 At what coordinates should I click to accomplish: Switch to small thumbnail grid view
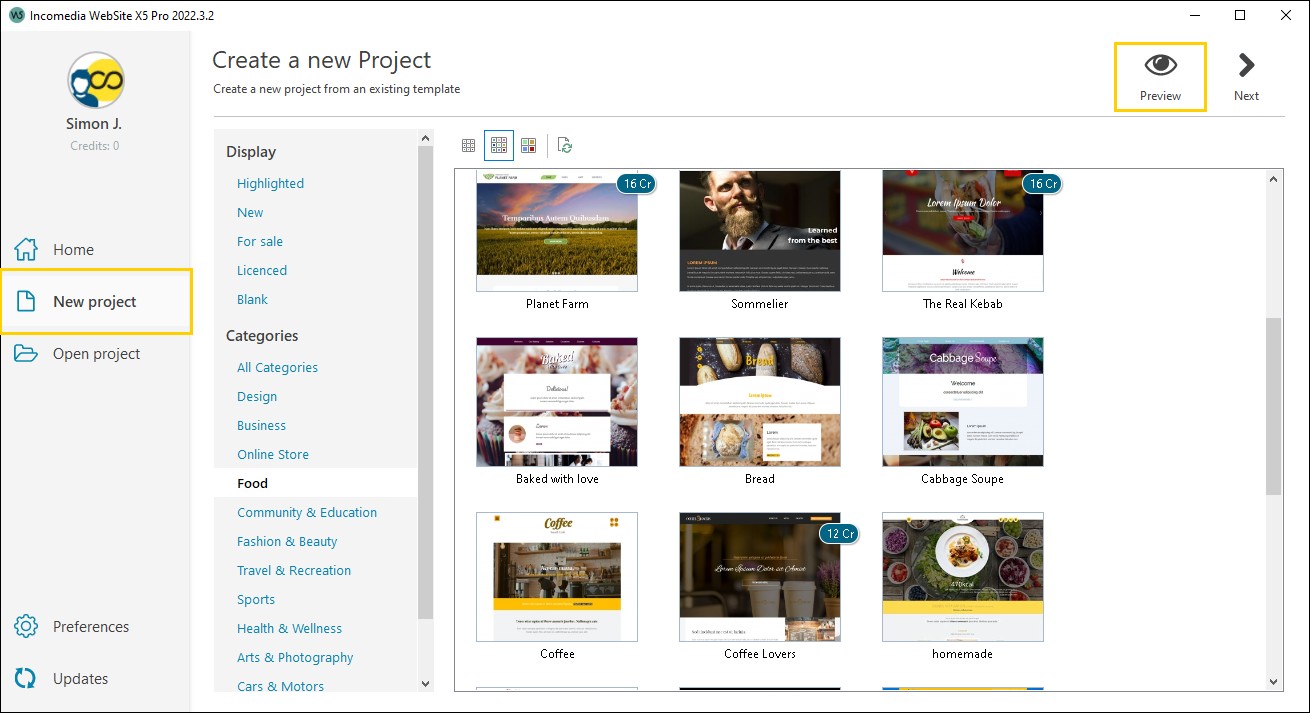468,145
